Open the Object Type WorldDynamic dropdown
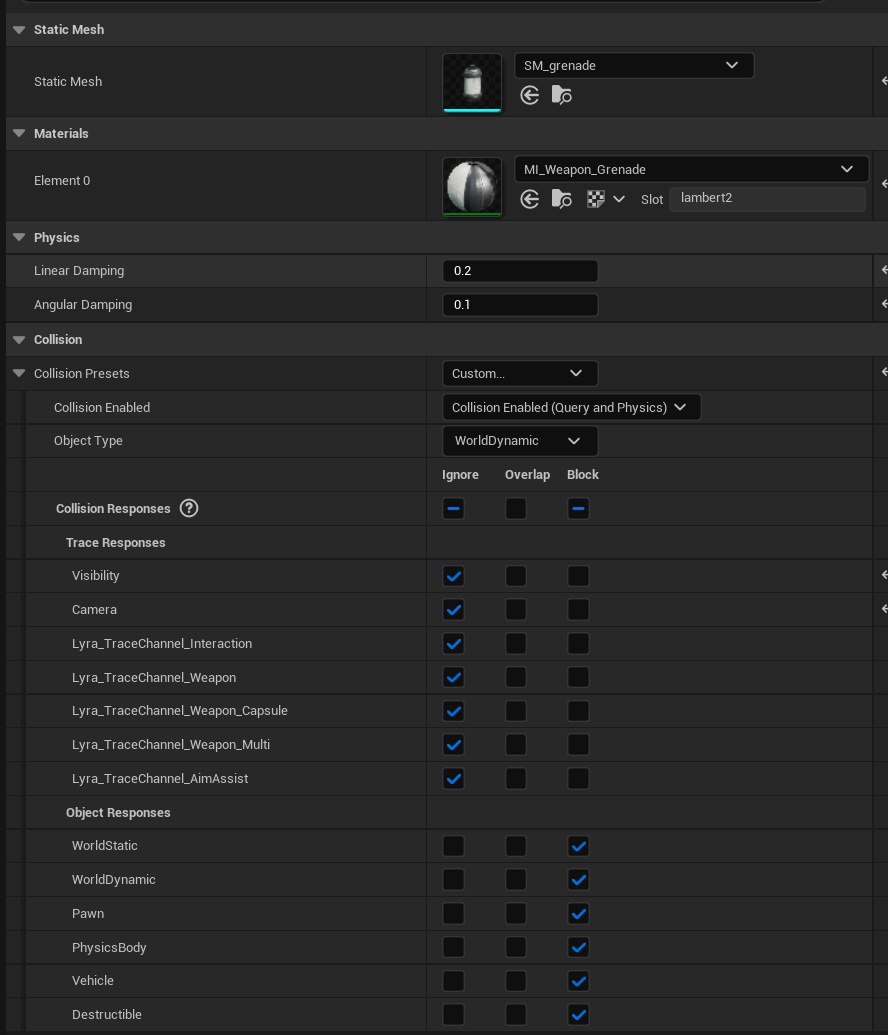Image resolution: width=888 pixels, height=1035 pixels. tap(519, 441)
